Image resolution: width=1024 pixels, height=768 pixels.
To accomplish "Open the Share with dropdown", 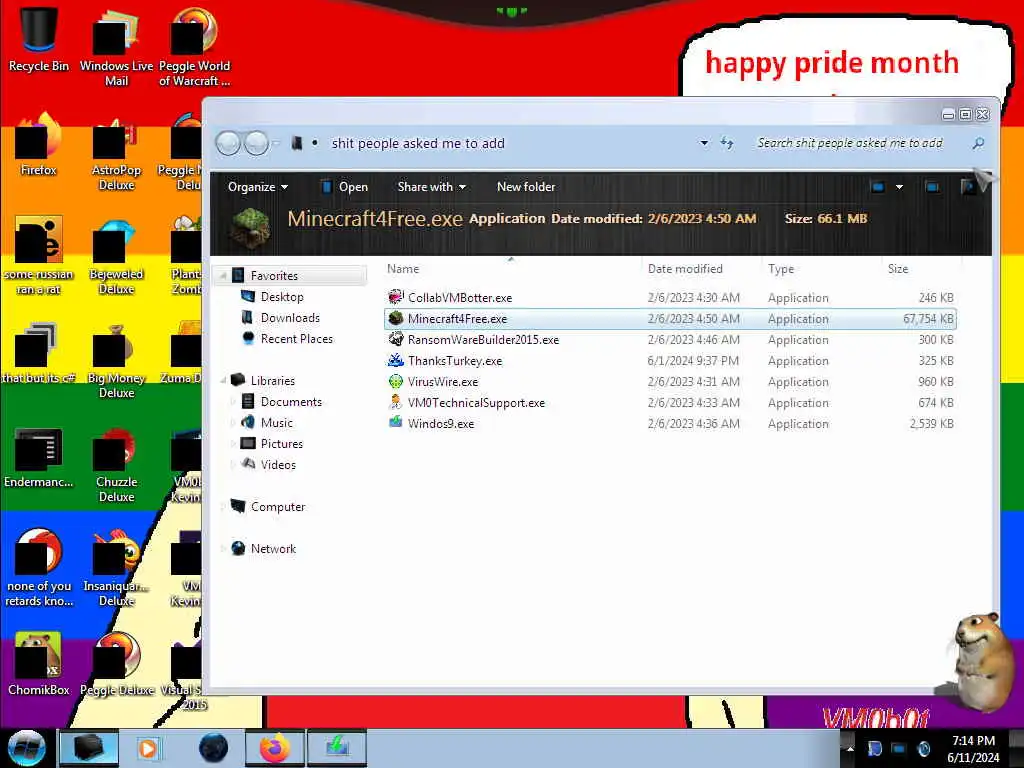I will (432, 187).
